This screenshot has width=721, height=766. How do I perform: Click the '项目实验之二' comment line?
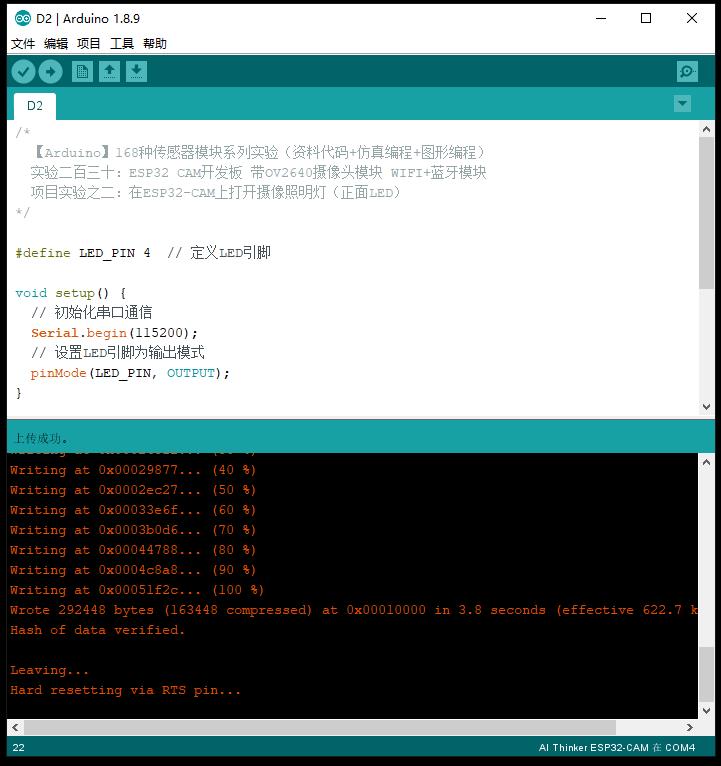[216, 192]
